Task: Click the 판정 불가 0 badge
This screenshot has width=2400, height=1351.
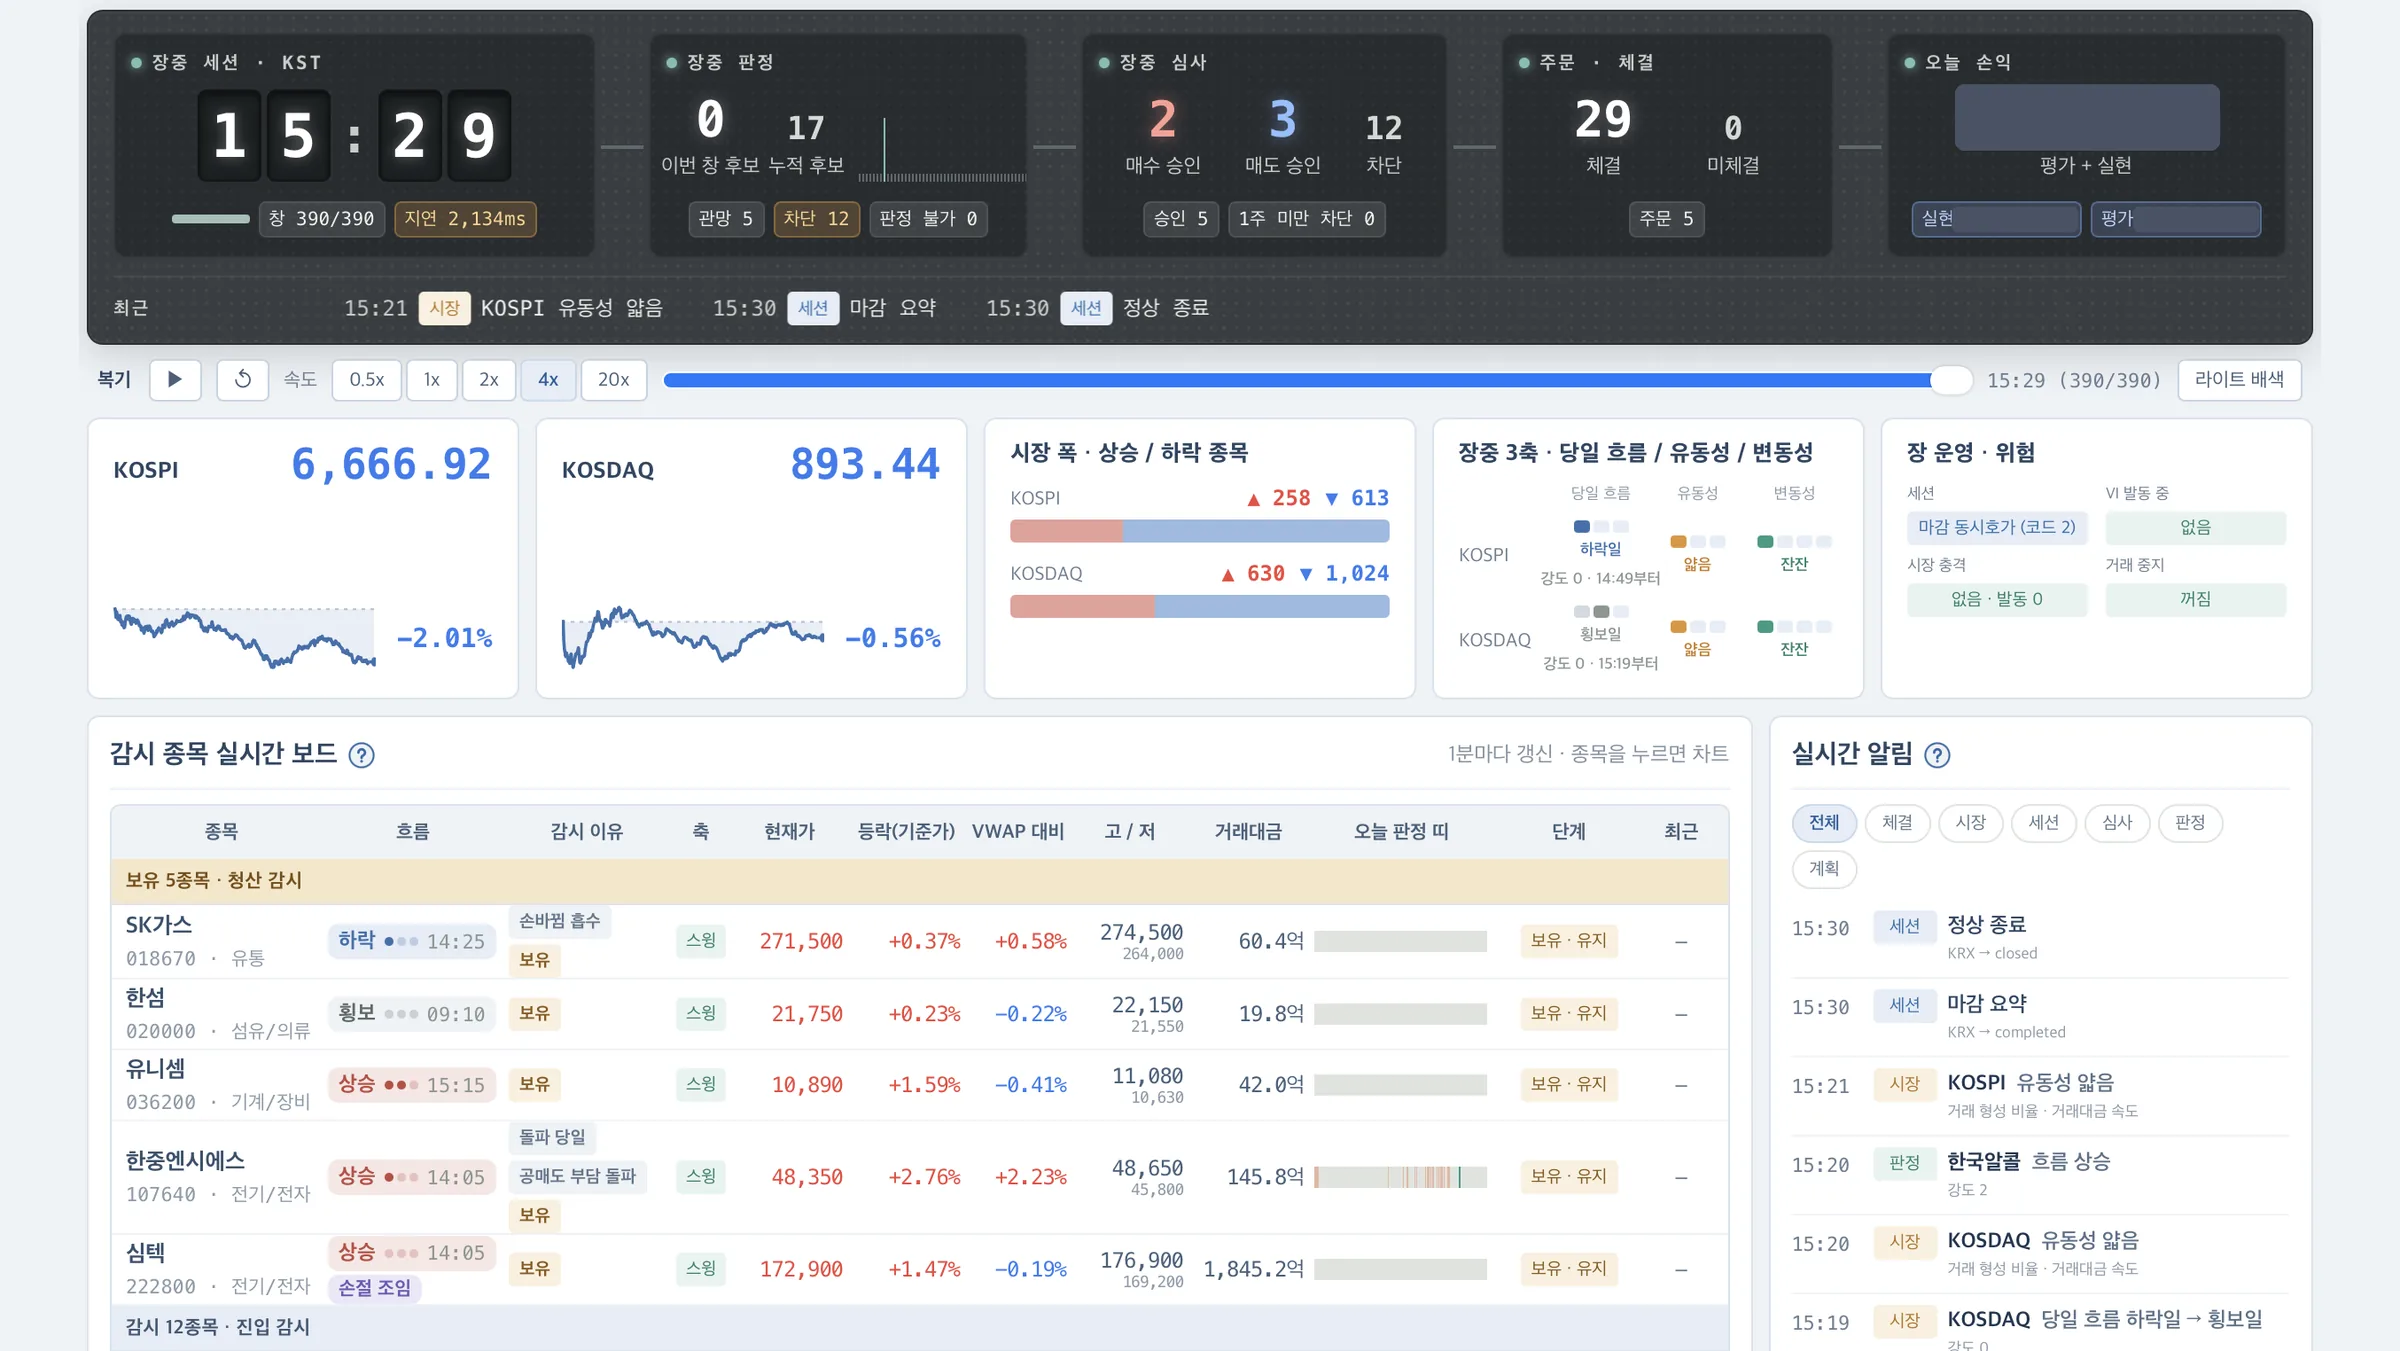Action: pos(928,219)
